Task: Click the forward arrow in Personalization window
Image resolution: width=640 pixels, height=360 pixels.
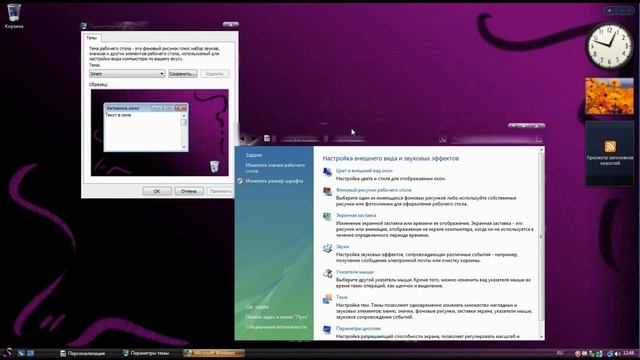Action: (253, 140)
